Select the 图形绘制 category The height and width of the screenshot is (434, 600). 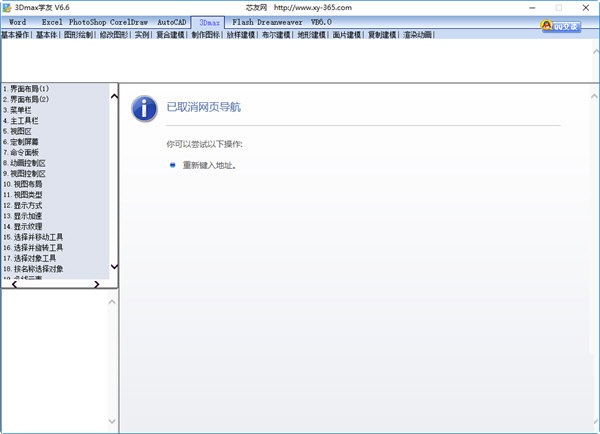click(x=78, y=35)
